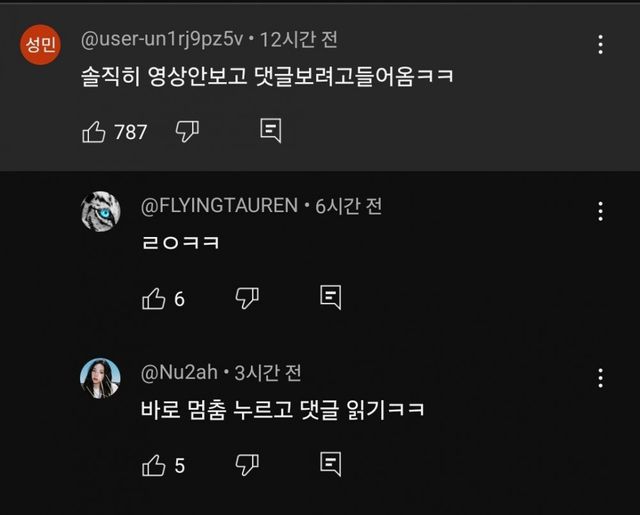This screenshot has height=515, width=640.
Task: Open the @Nu2ah profile picture
Action: click(100, 379)
